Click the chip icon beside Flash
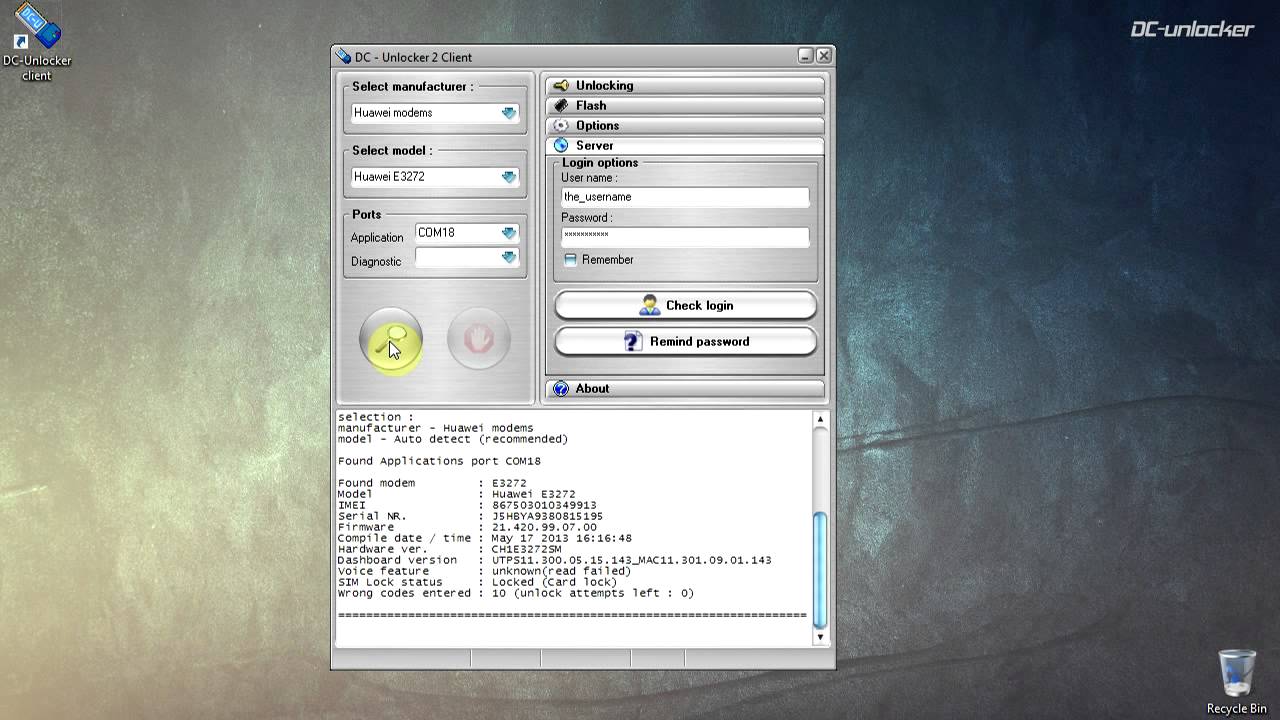Image resolution: width=1280 pixels, height=720 pixels. tap(561, 106)
